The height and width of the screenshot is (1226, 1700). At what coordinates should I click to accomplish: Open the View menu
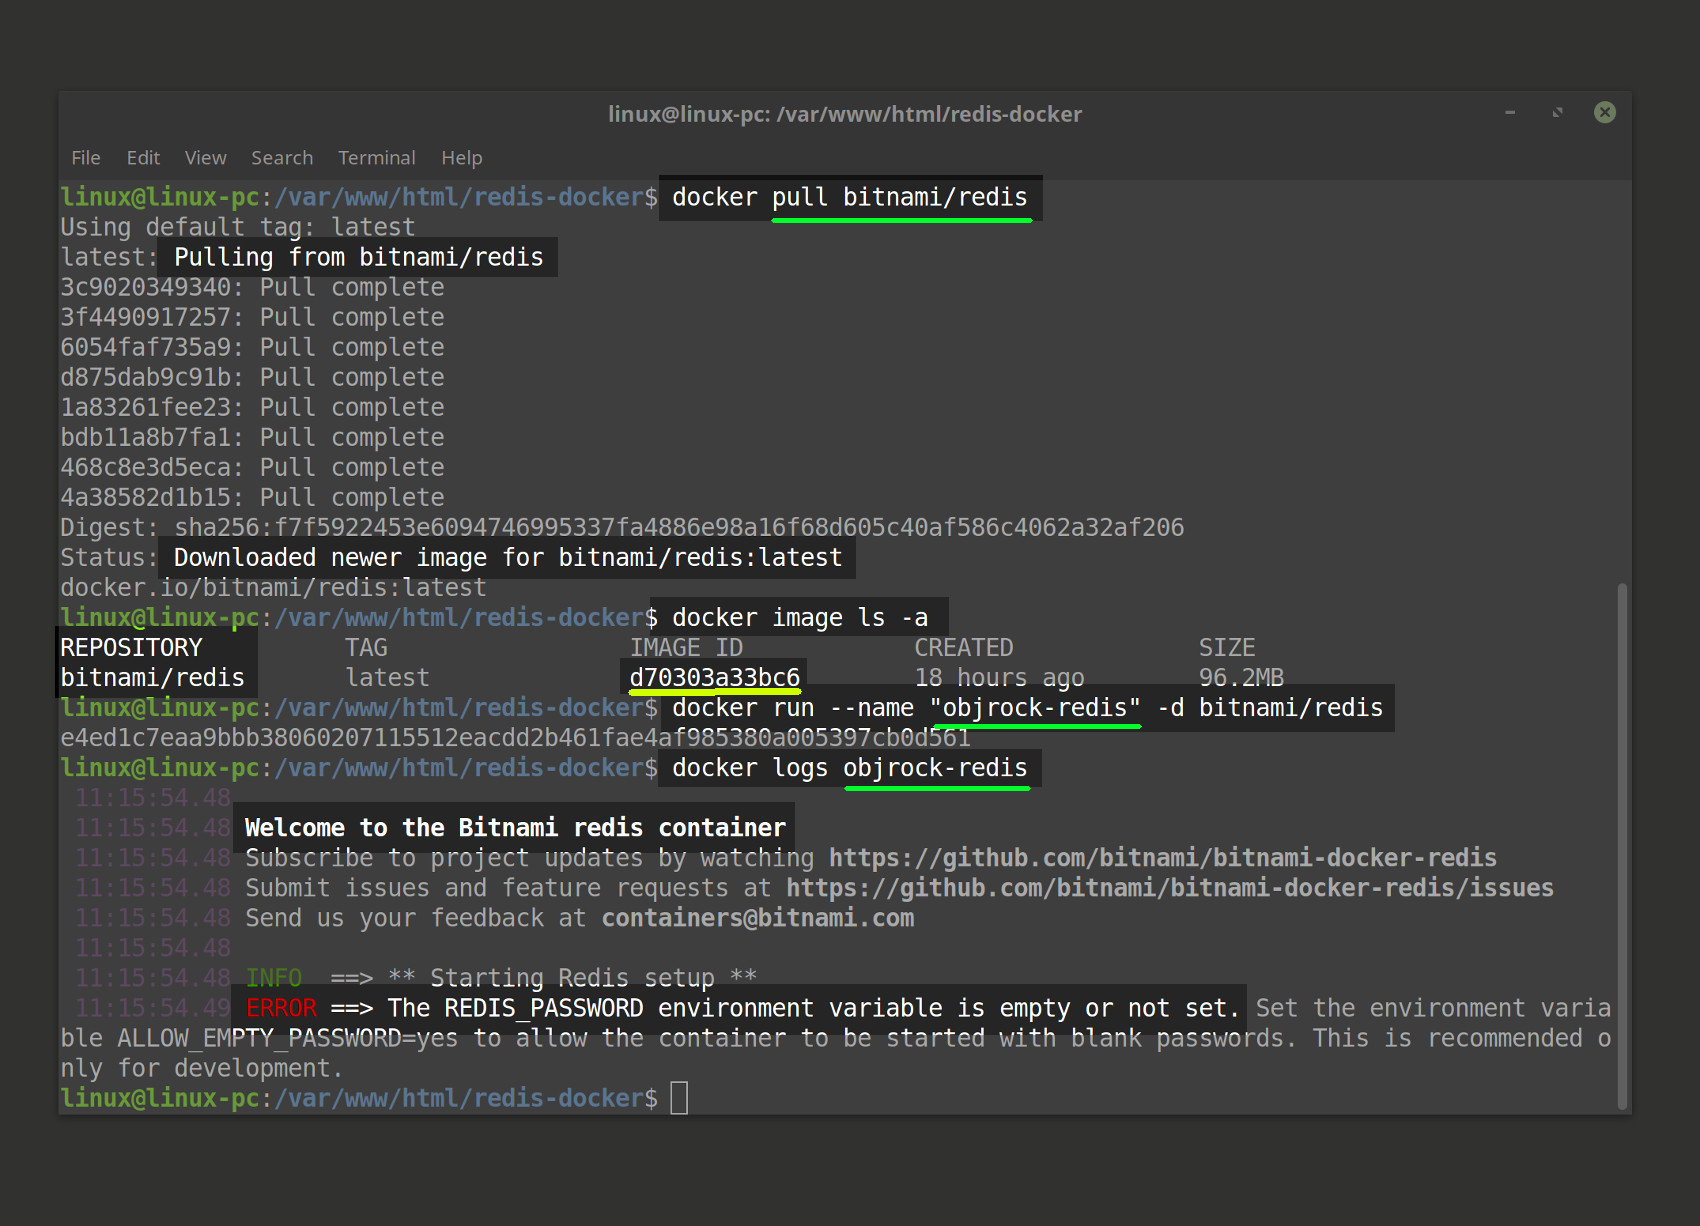click(x=205, y=158)
